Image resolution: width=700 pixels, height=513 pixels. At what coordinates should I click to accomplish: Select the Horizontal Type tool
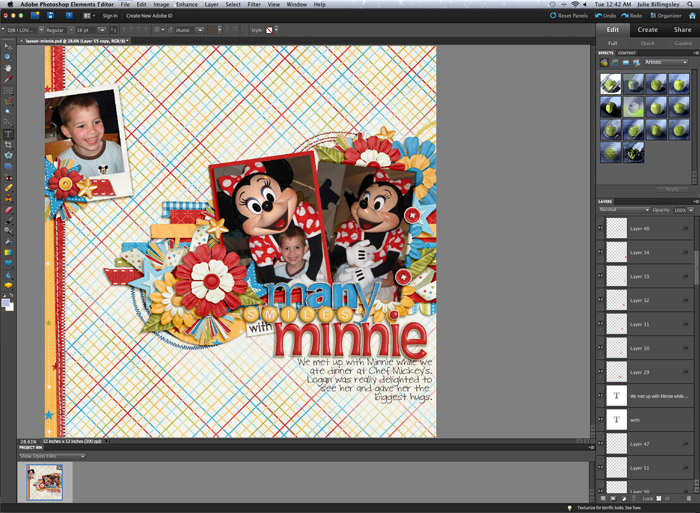(x=8, y=134)
